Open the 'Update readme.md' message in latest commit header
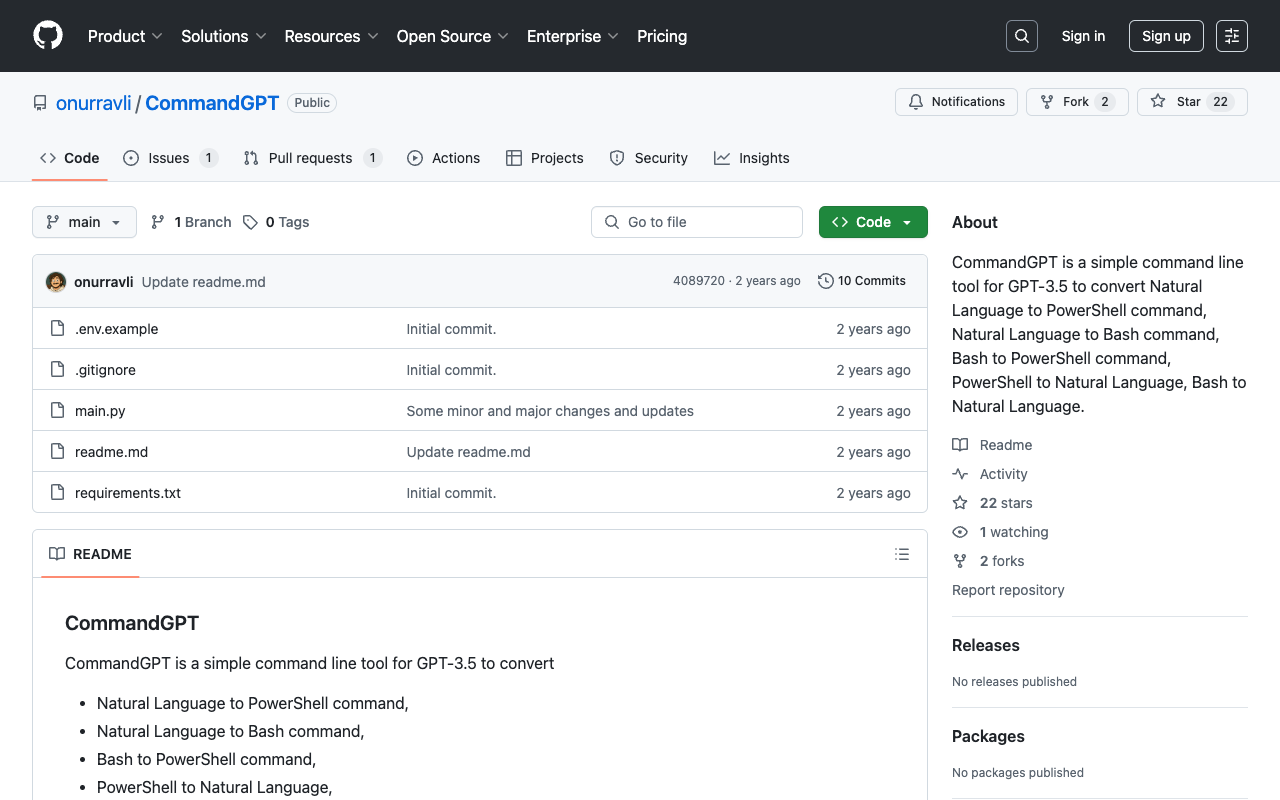The height and width of the screenshot is (800, 1280). click(204, 282)
